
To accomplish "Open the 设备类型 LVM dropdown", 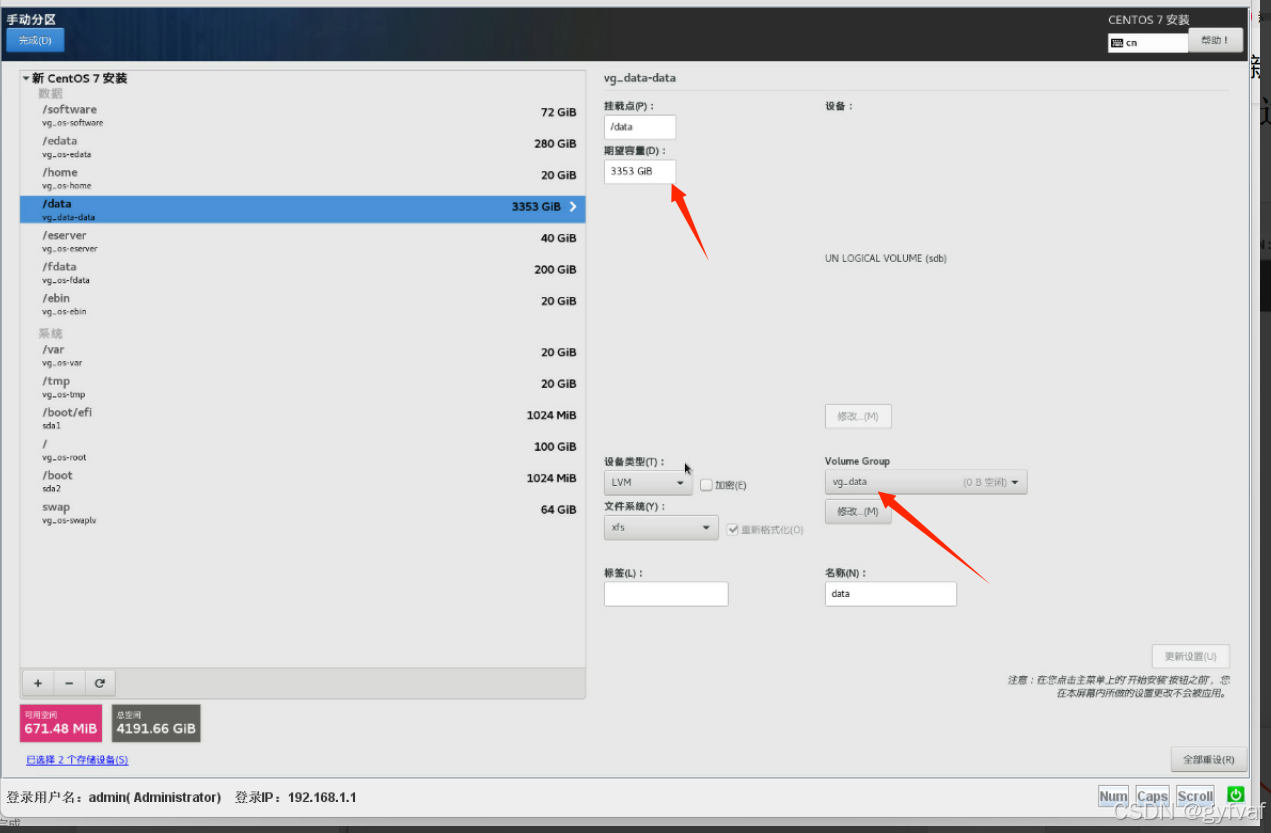I will coord(648,483).
